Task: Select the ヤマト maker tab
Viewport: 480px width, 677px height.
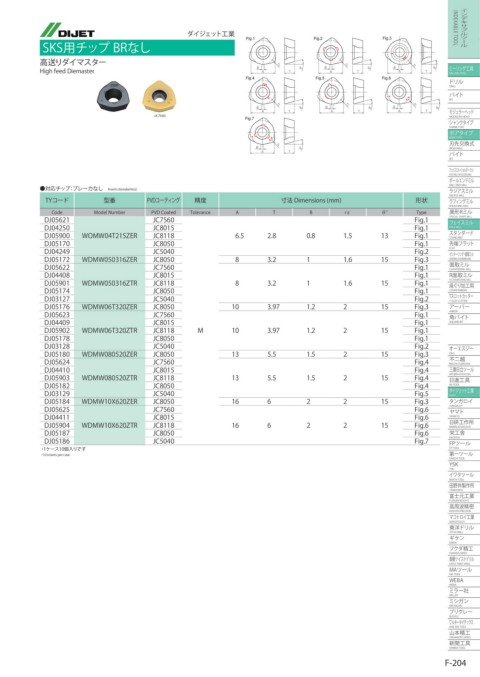Action: point(464,413)
